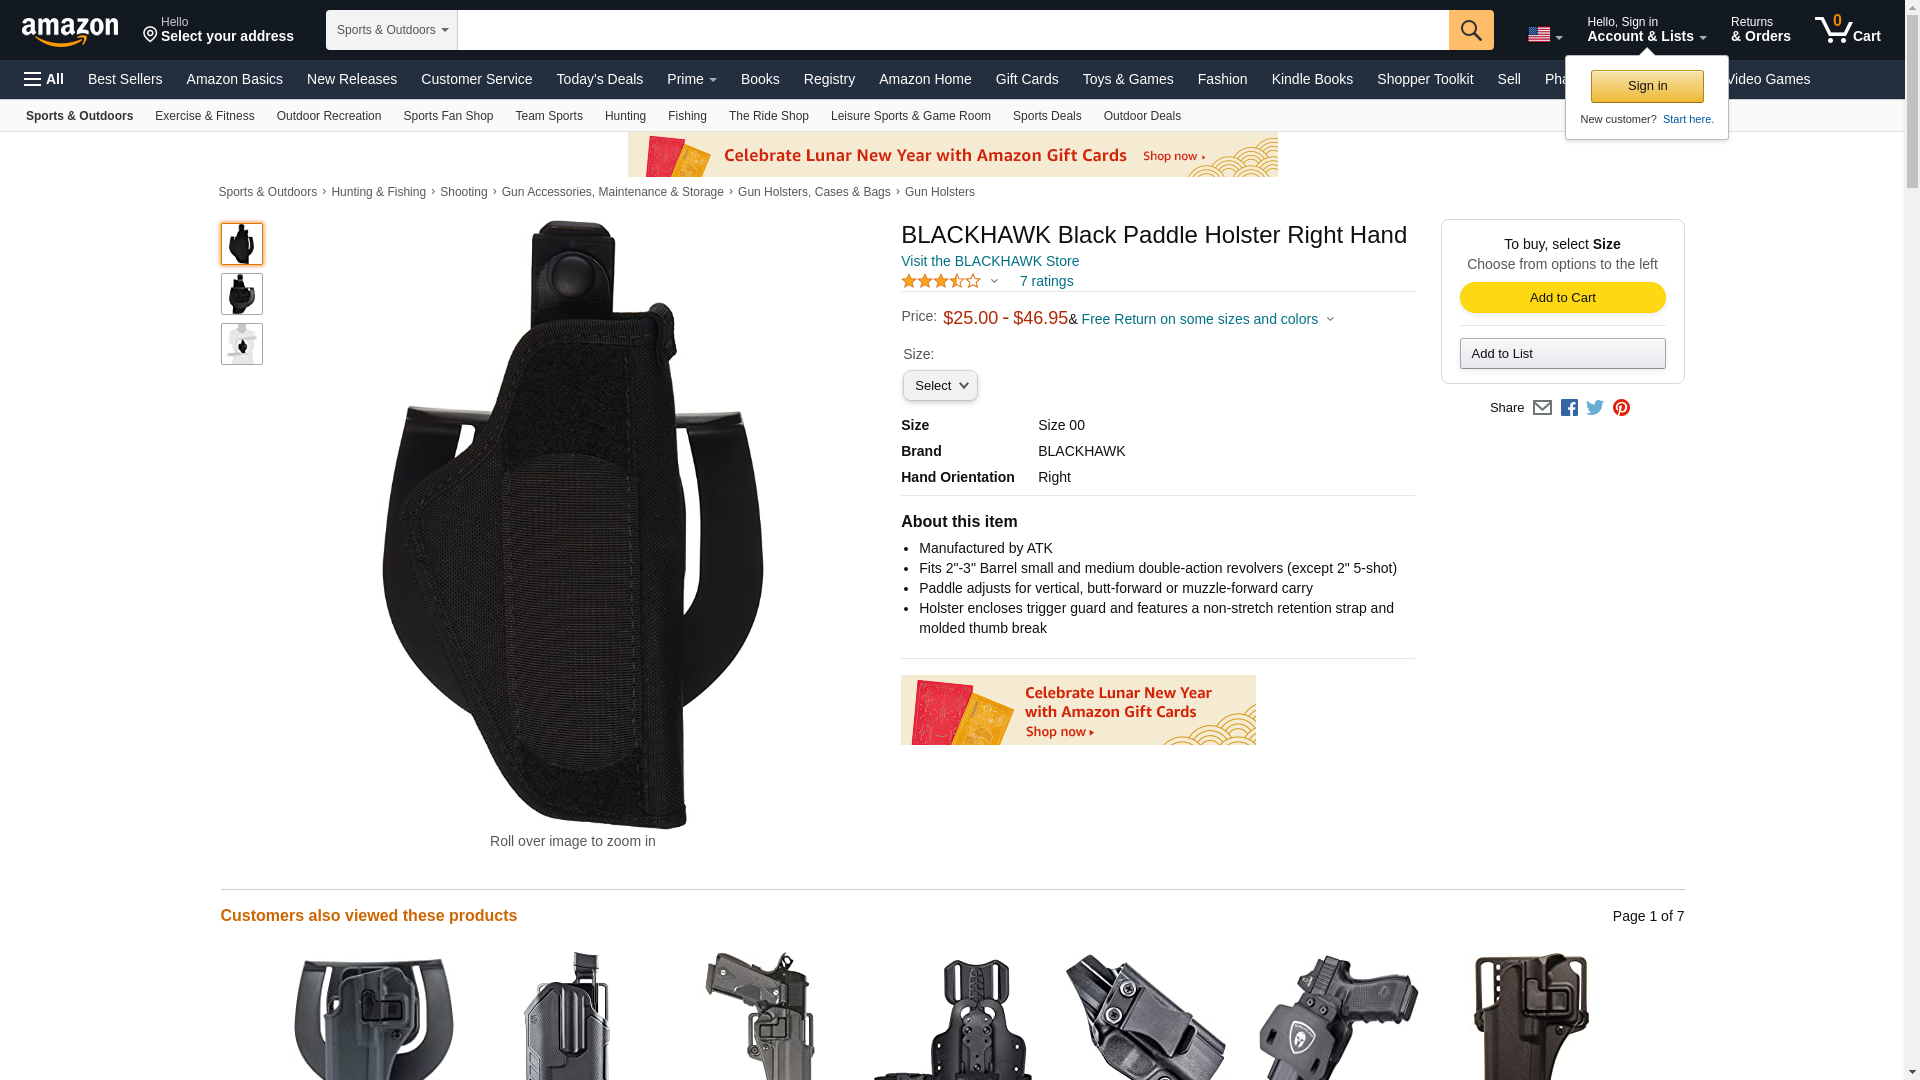This screenshot has height=1080, width=1920.
Task: Open the 7 ratings link
Action: coord(1046,282)
